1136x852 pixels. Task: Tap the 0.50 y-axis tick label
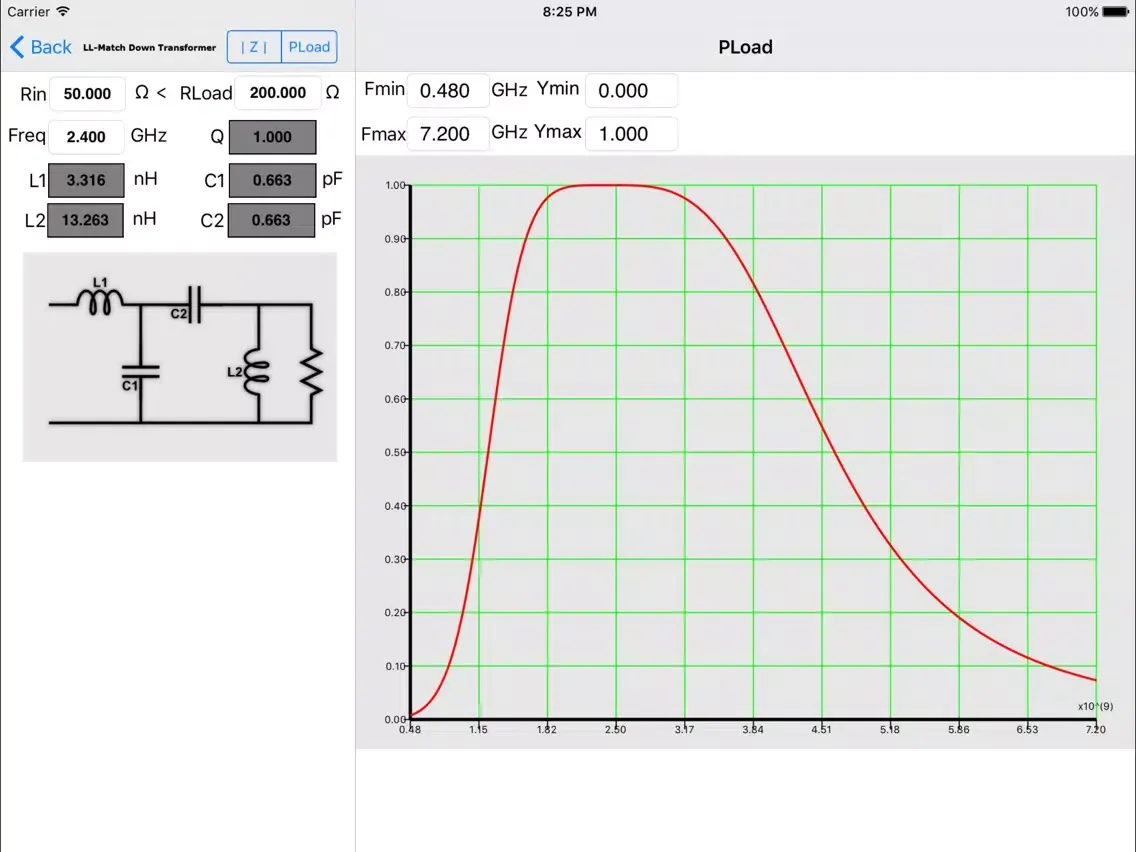[x=395, y=452]
